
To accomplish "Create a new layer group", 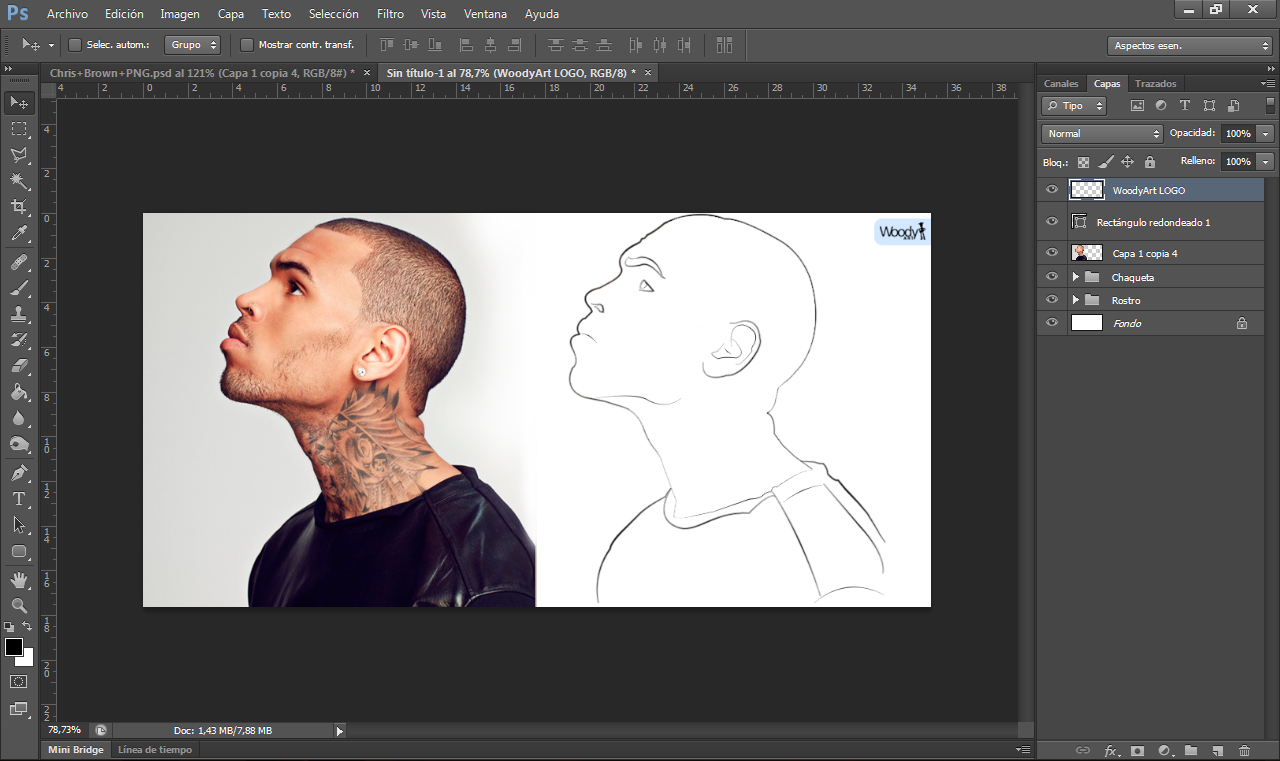I will (1191, 750).
